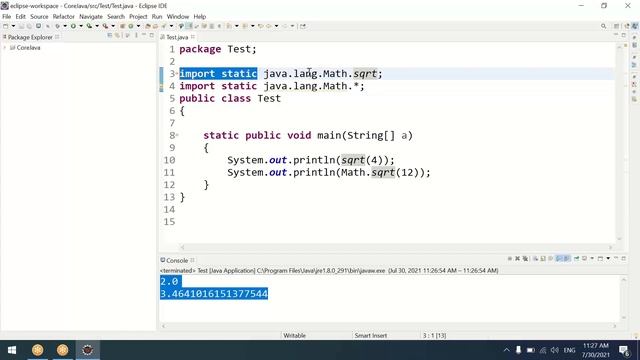Screen dimensions: 640x360
Task: Collapse the main method fold on line 8
Action: [x=177, y=135]
